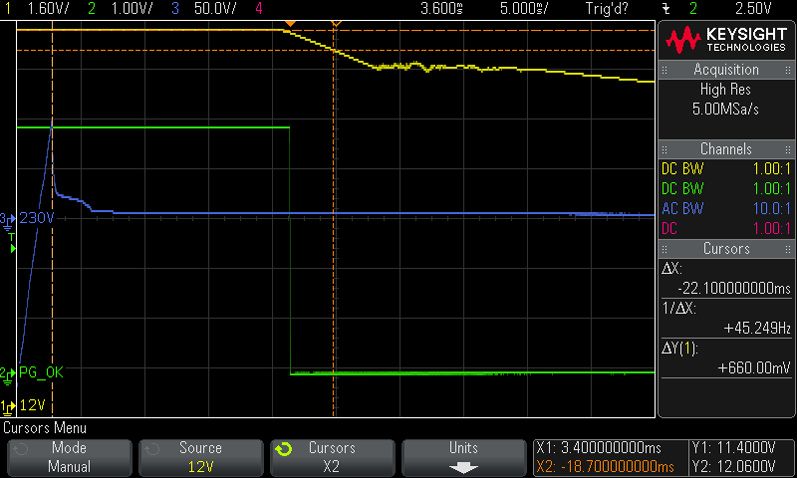Image resolution: width=797 pixels, height=478 pixels.
Task: Click the X2 -18.700000000ms readout
Action: click(x=605, y=467)
